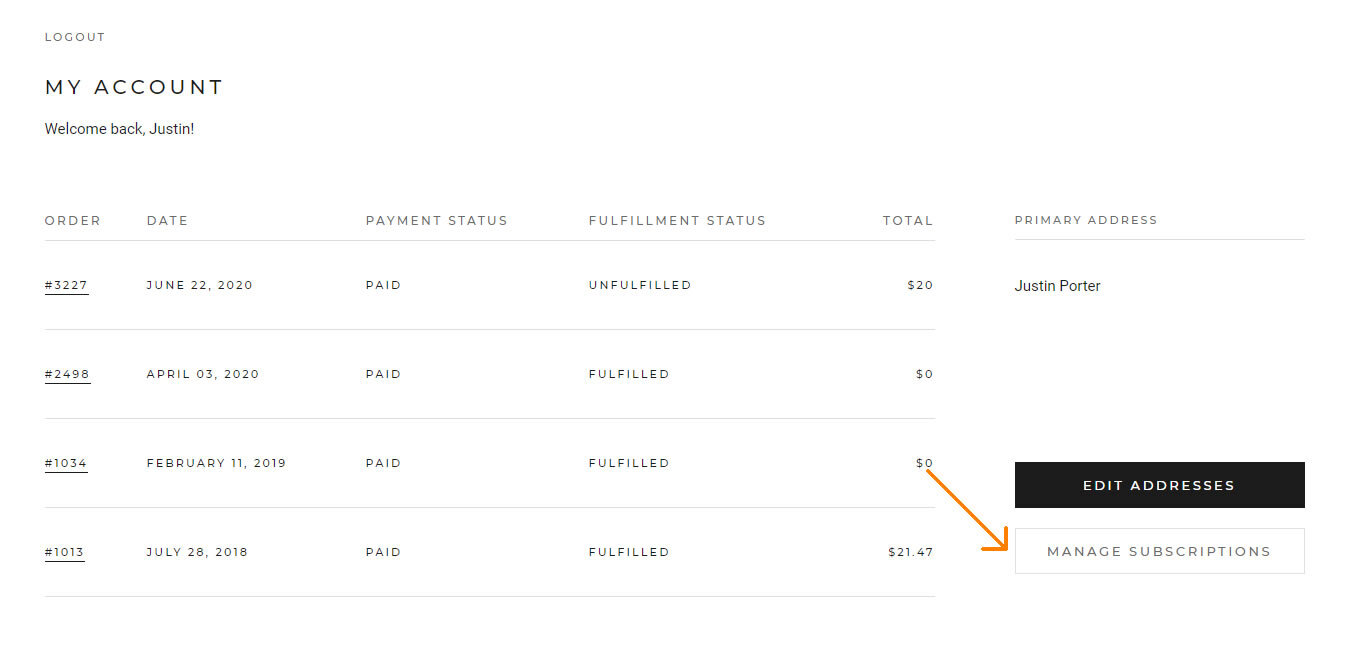
Task: Open order #3227 details
Action: click(66, 285)
